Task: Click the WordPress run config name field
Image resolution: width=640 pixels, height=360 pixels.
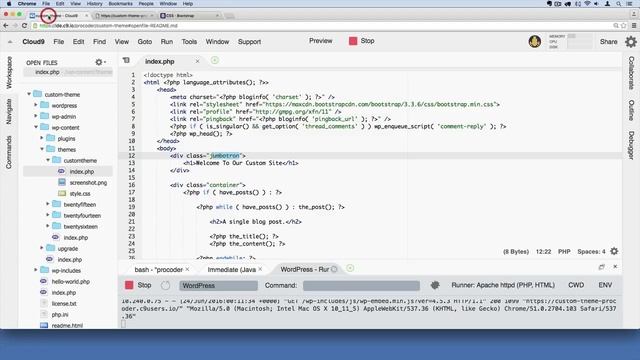Action: coord(218,285)
